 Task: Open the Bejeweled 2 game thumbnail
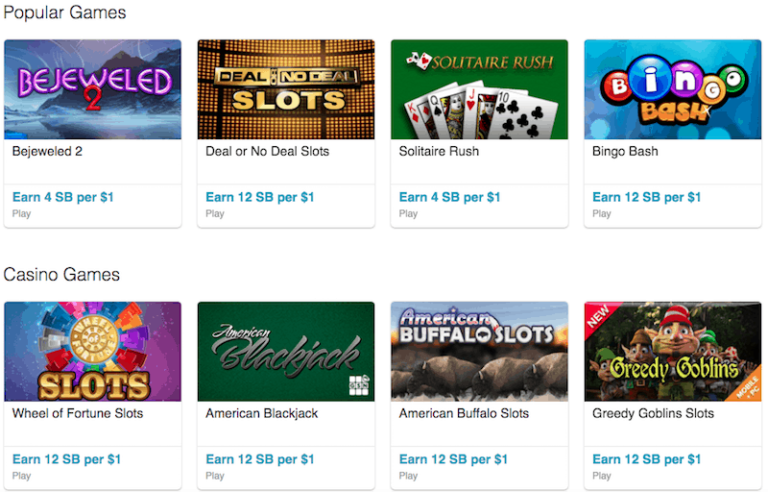pos(93,89)
